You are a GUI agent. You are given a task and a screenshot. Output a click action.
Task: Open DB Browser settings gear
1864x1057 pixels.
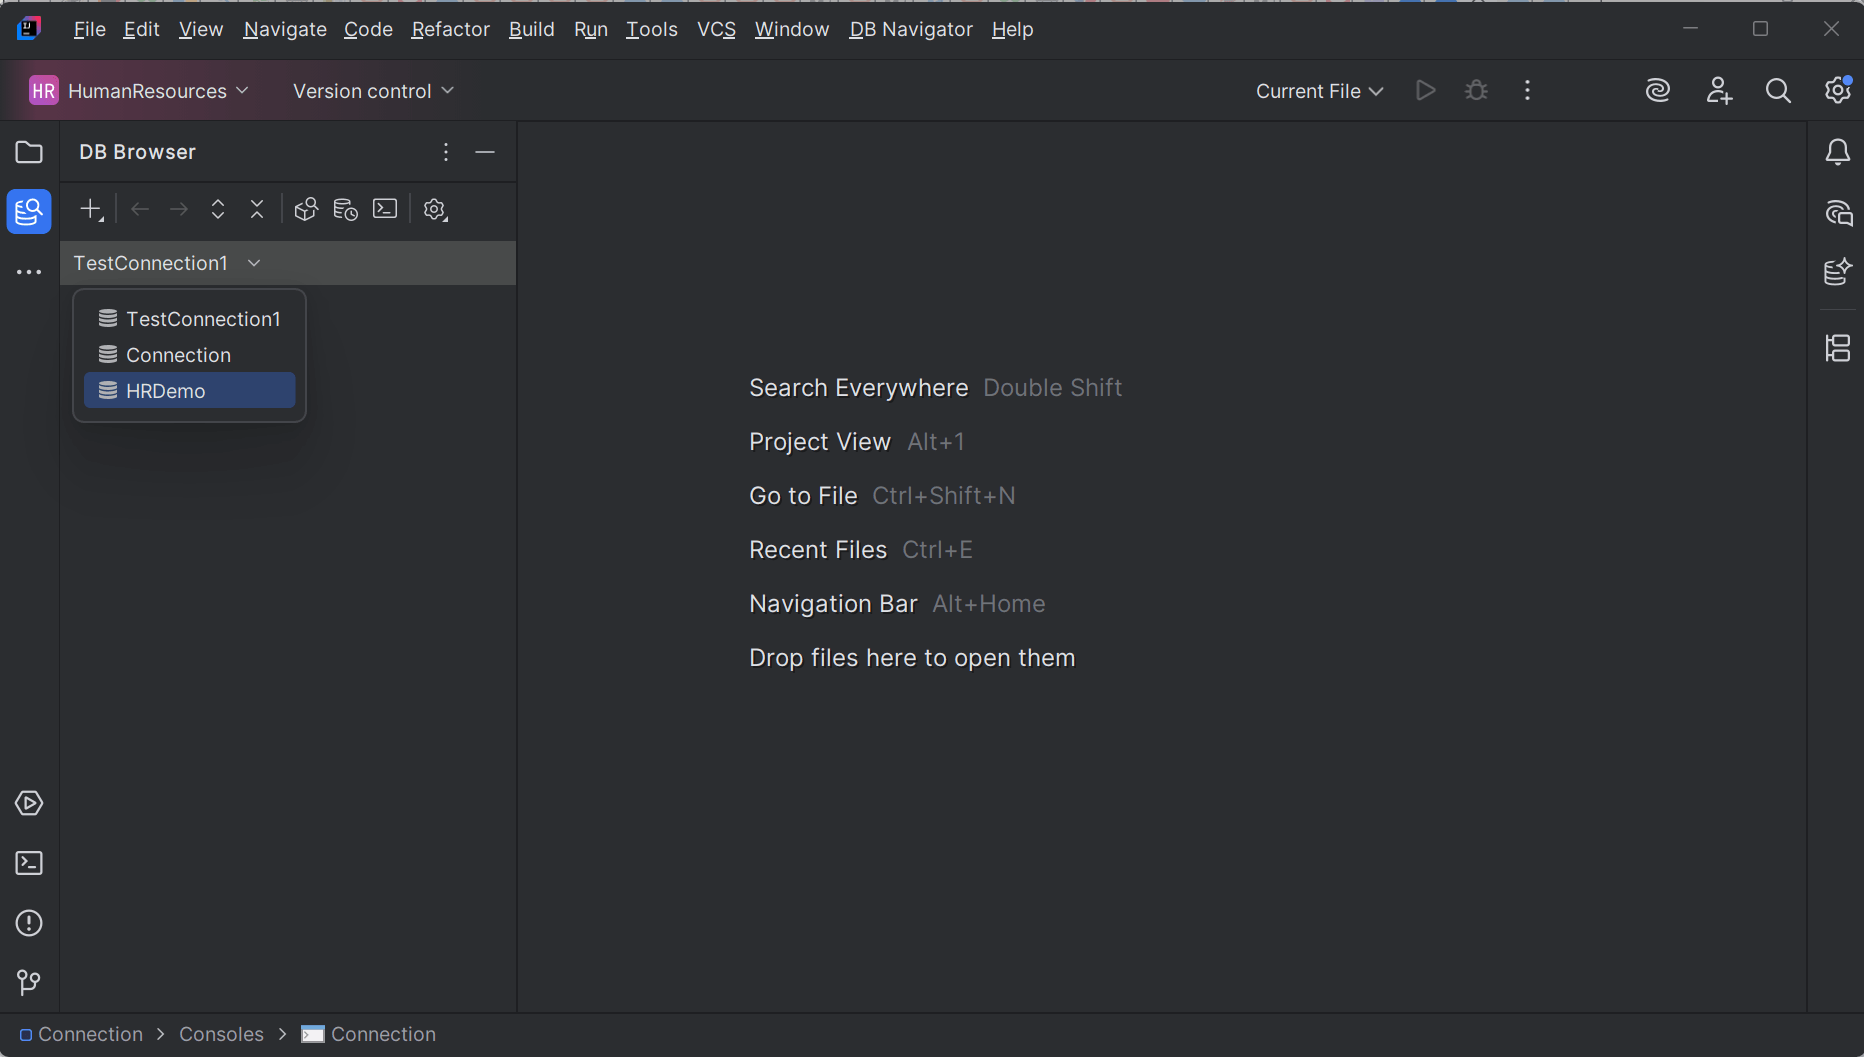click(435, 210)
